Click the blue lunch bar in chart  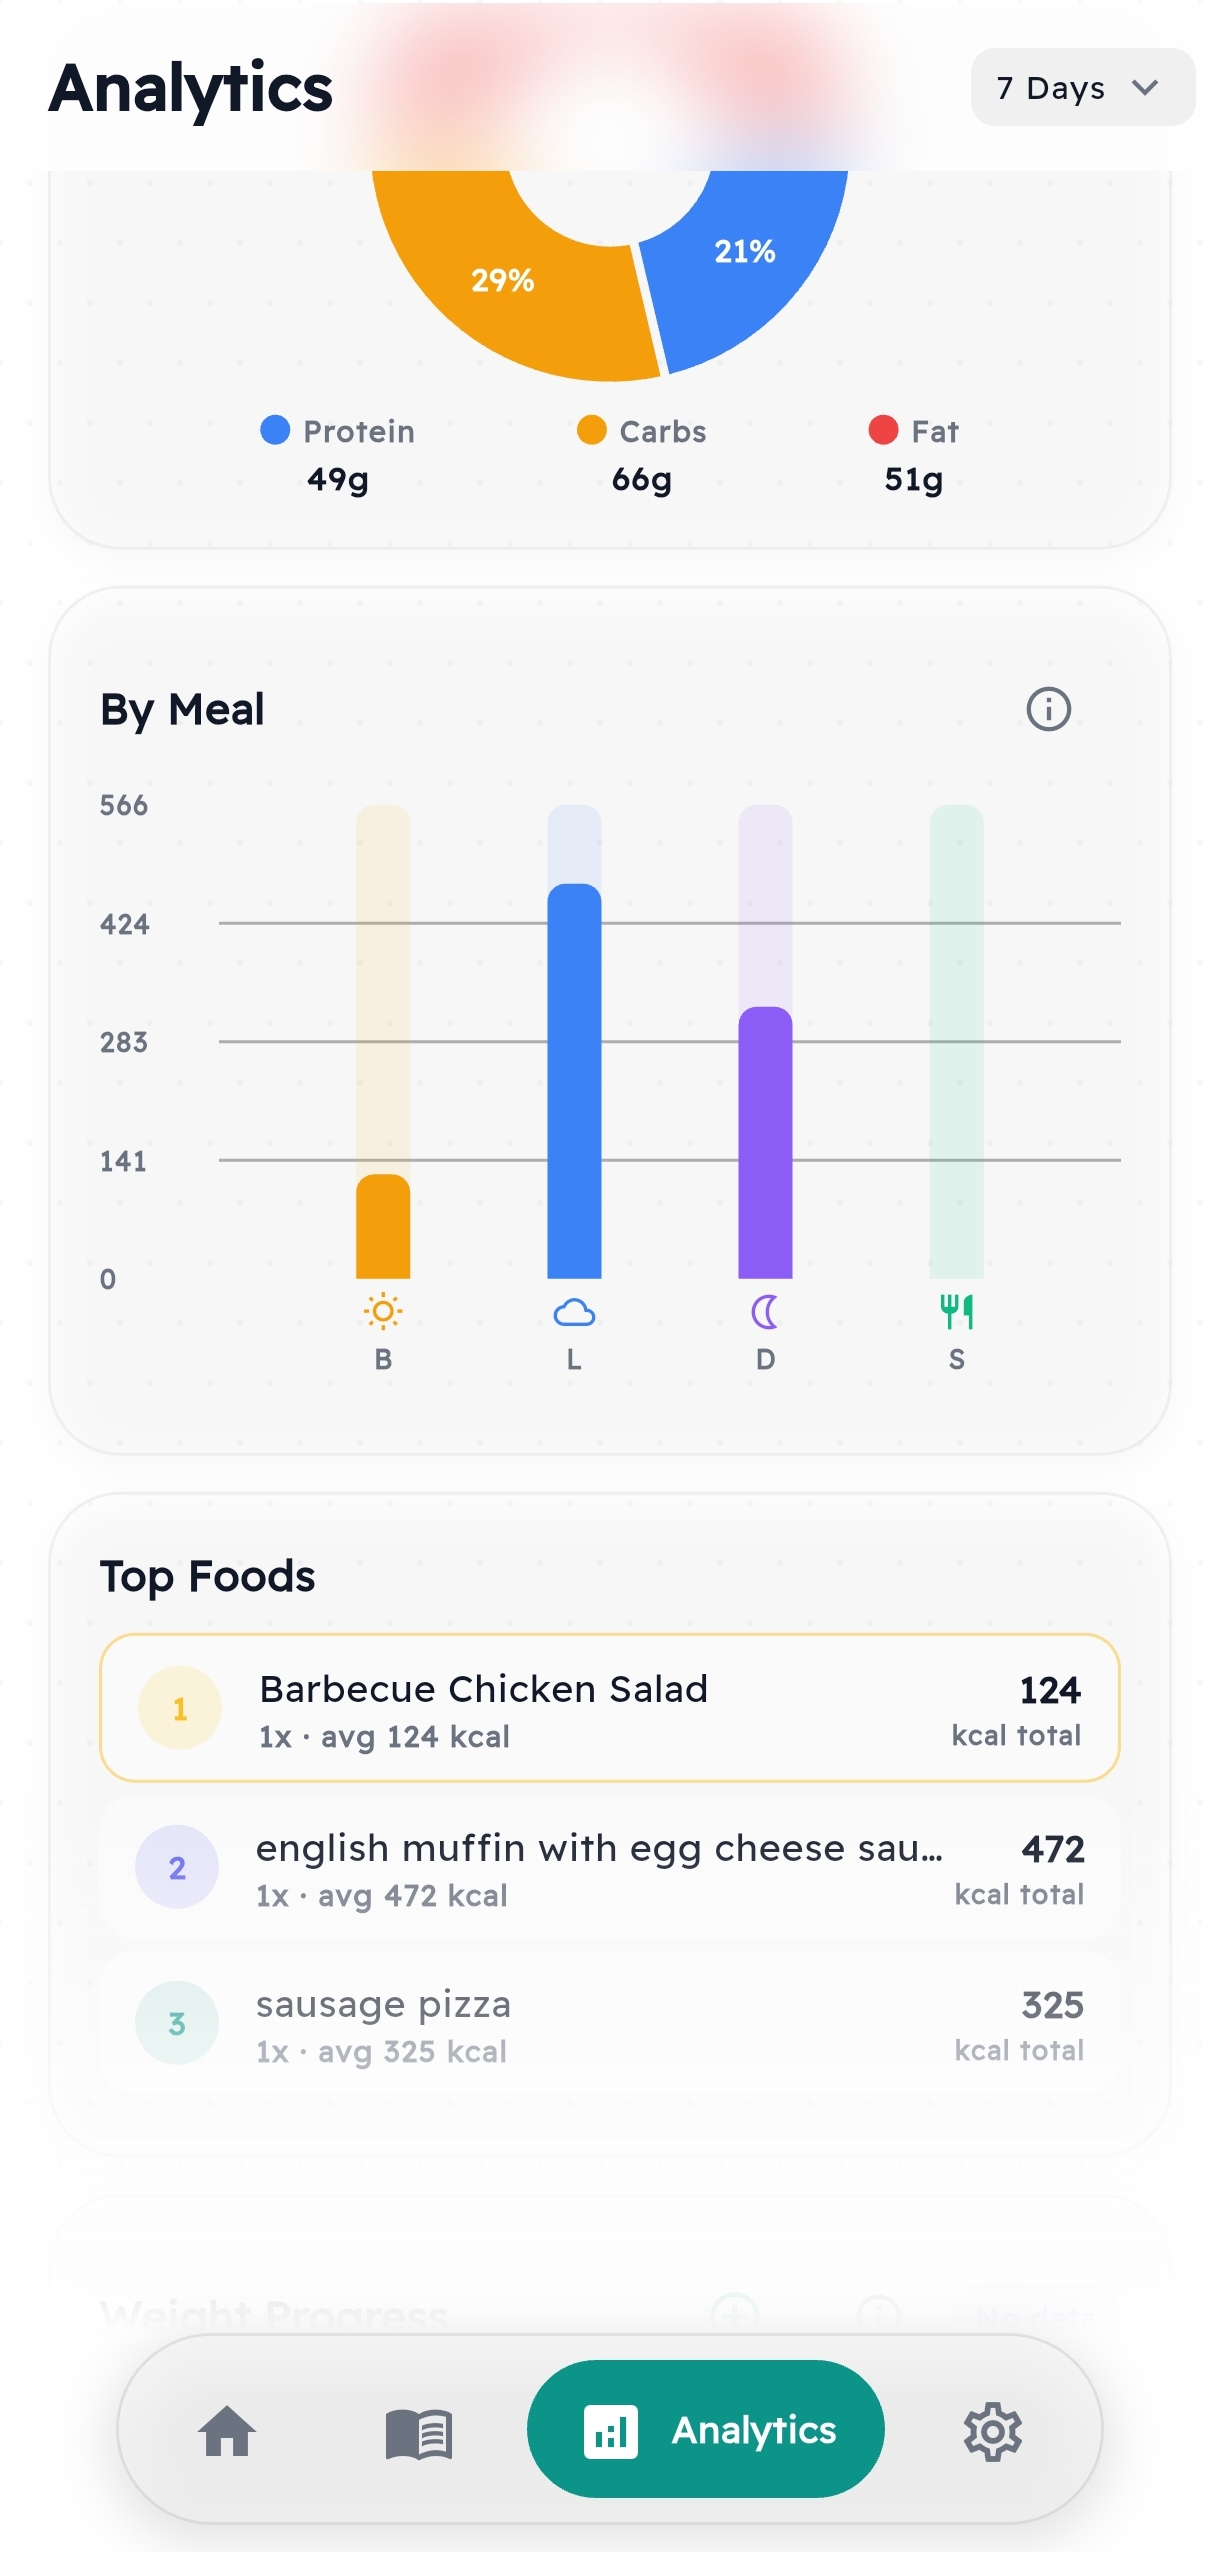tap(574, 1080)
